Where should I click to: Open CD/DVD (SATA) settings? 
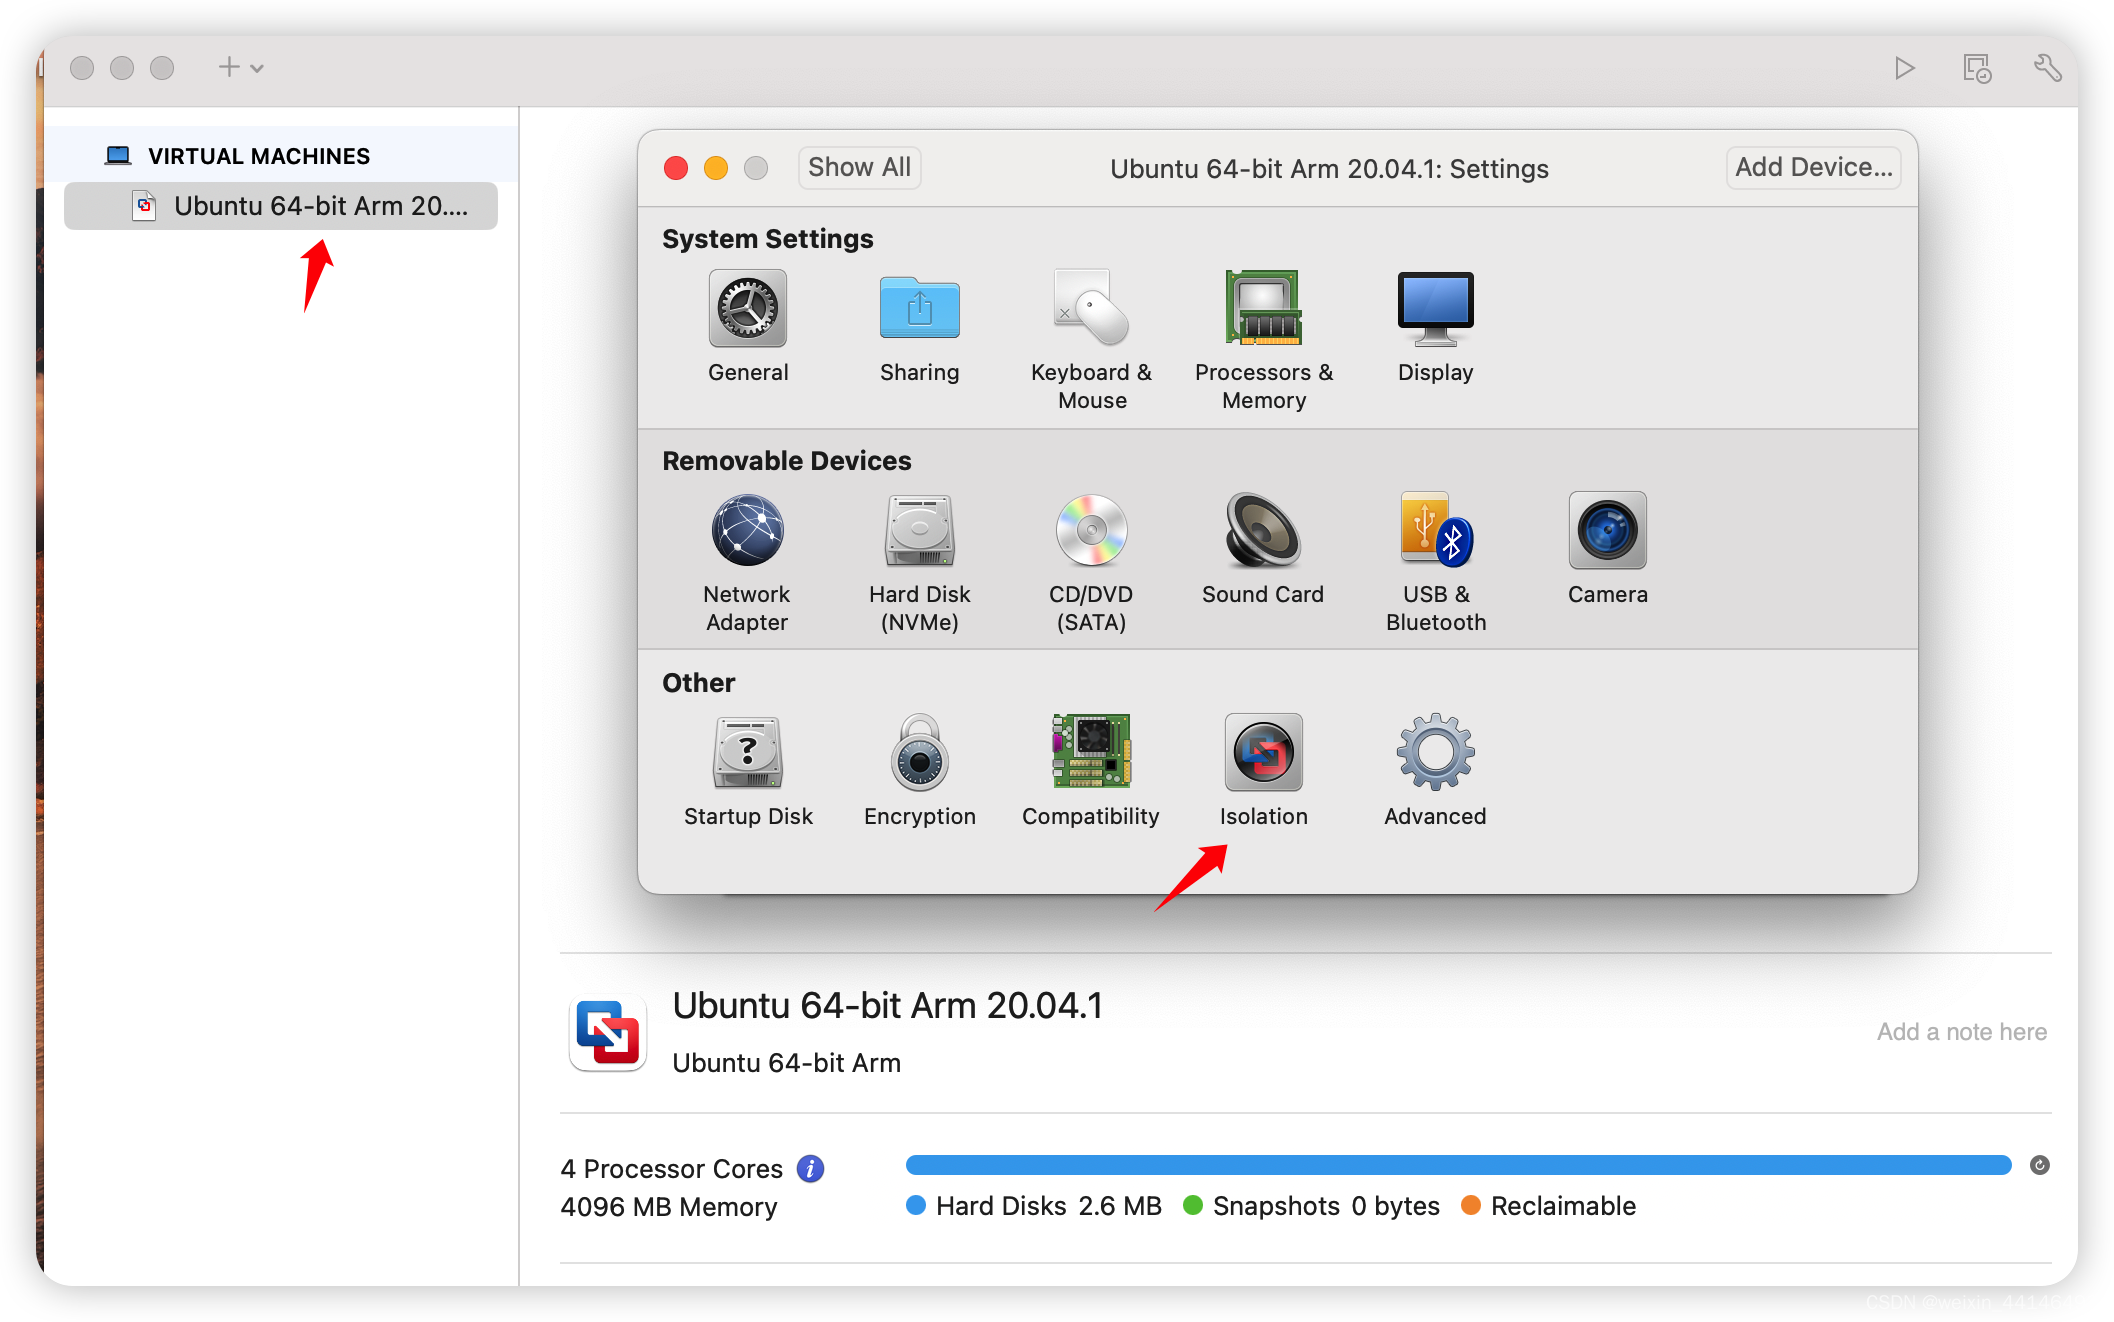click(x=1091, y=562)
